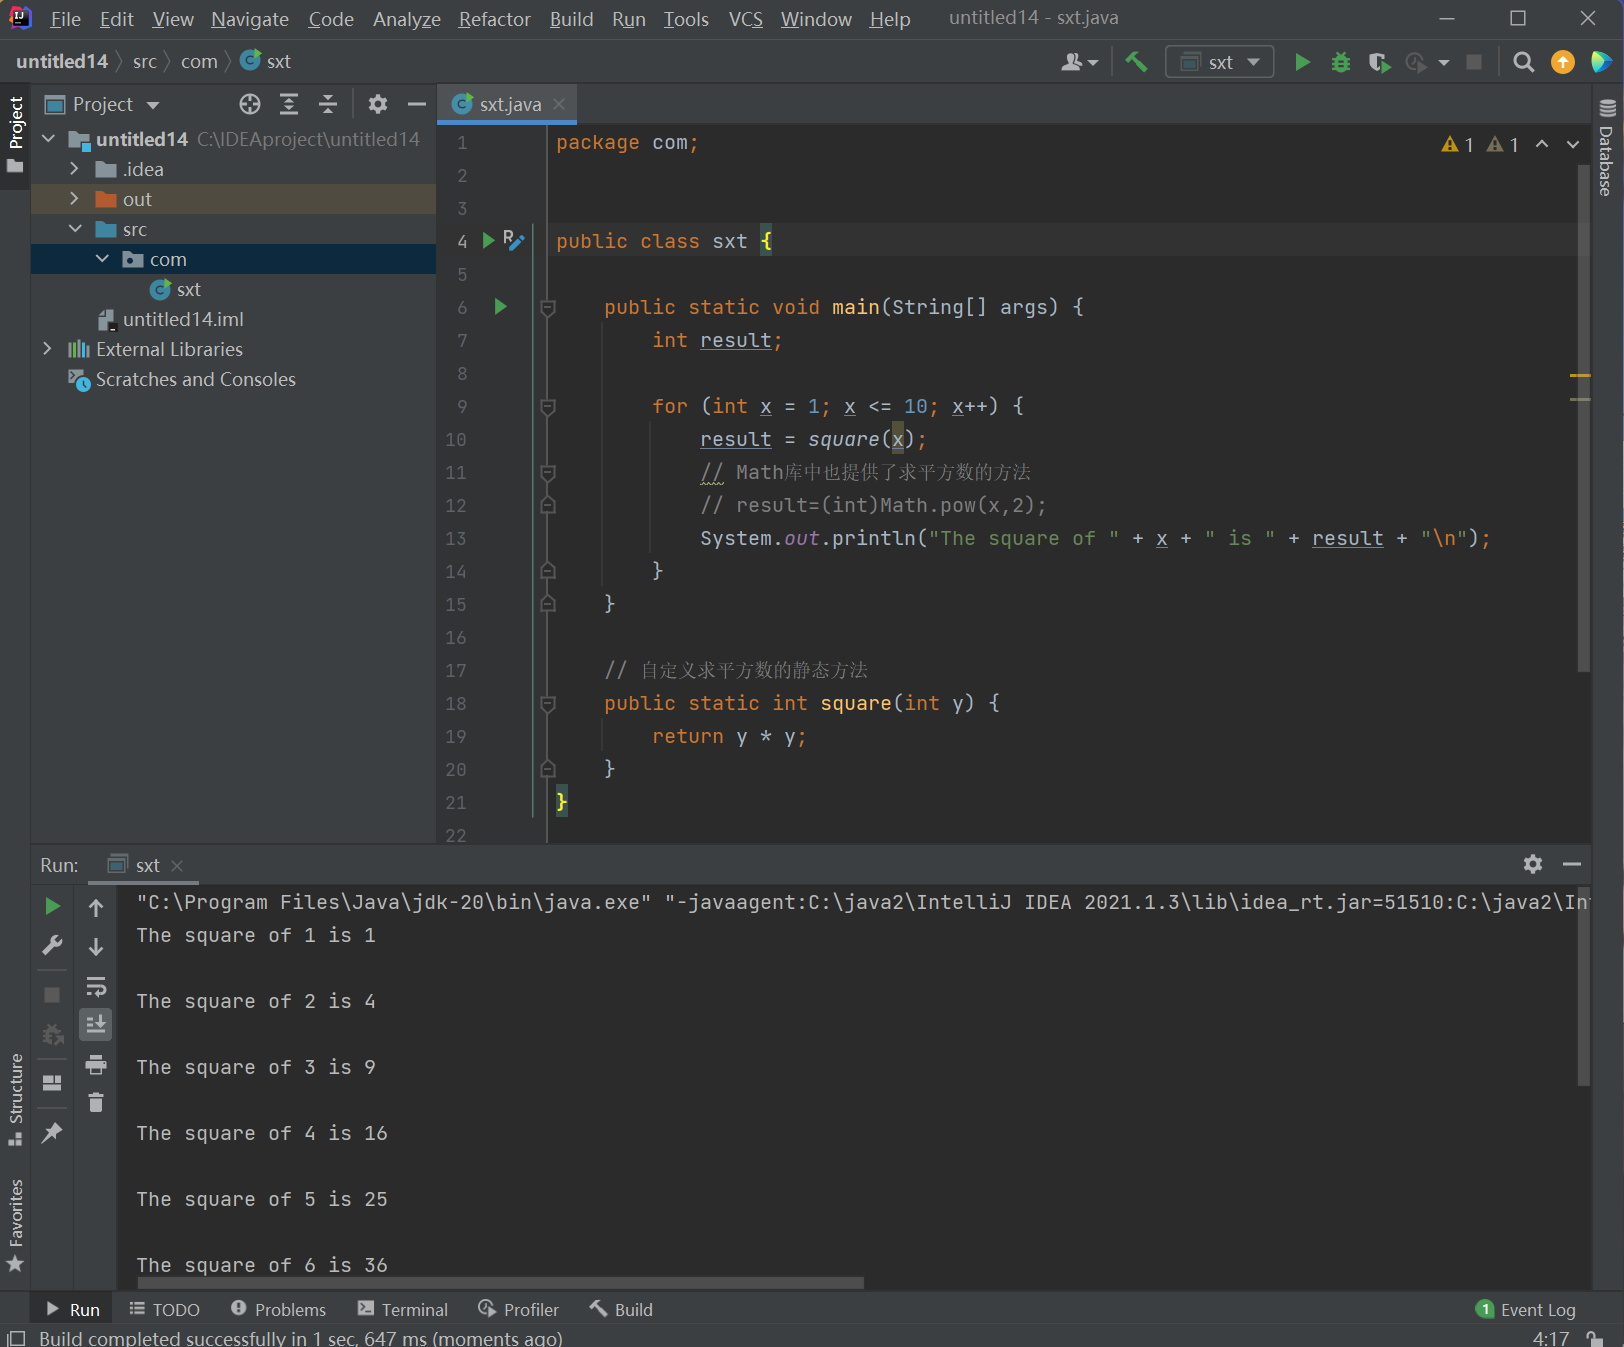1624x1347 pixels.
Task: Expand the External Libraries node
Action: click(x=47, y=349)
